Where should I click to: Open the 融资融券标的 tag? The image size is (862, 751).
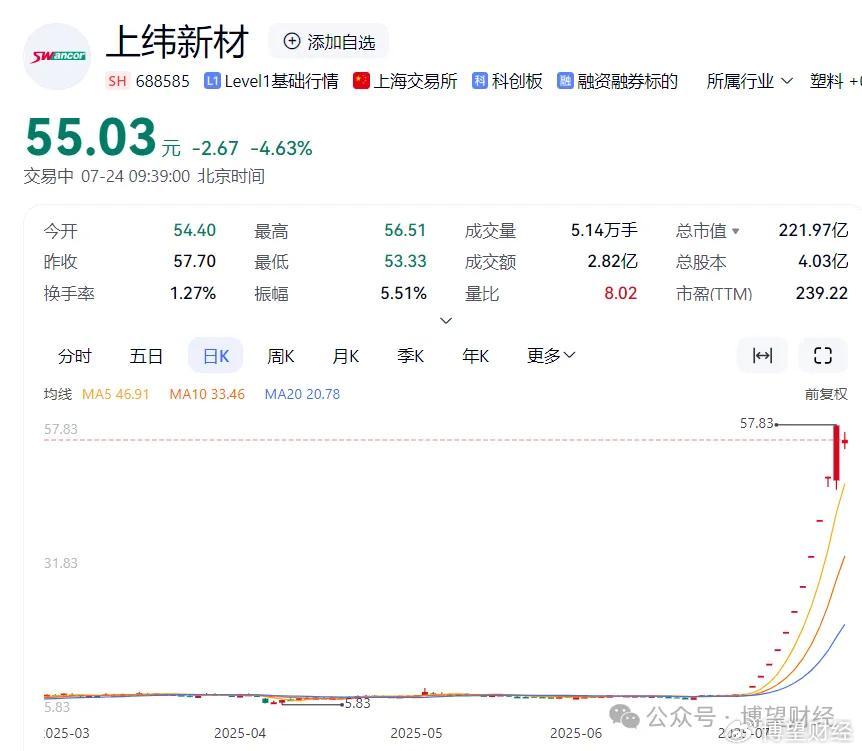point(627,81)
